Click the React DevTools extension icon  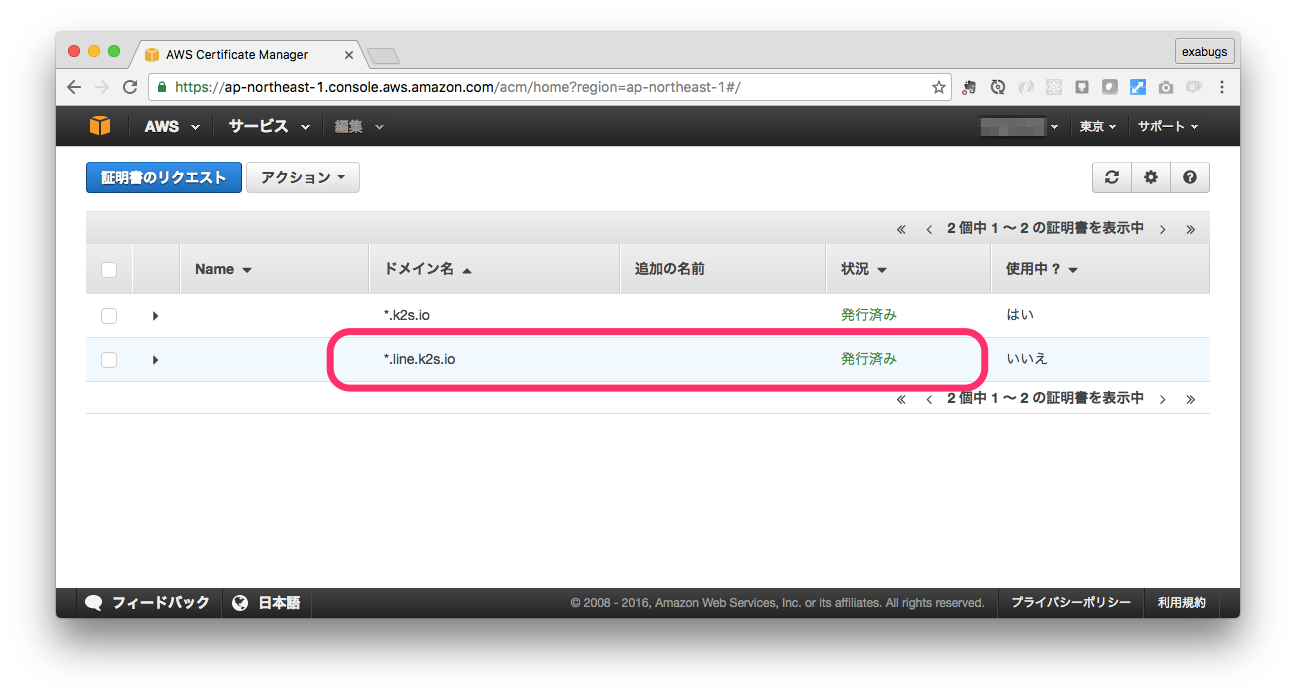pos(1053,87)
